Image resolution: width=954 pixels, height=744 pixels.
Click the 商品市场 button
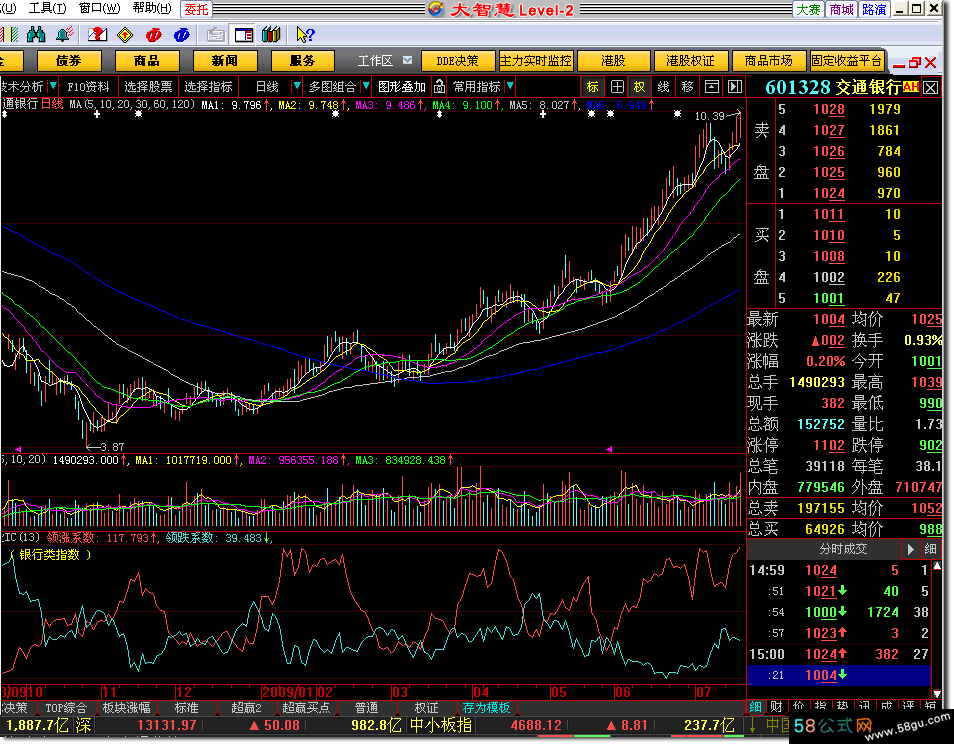click(768, 61)
